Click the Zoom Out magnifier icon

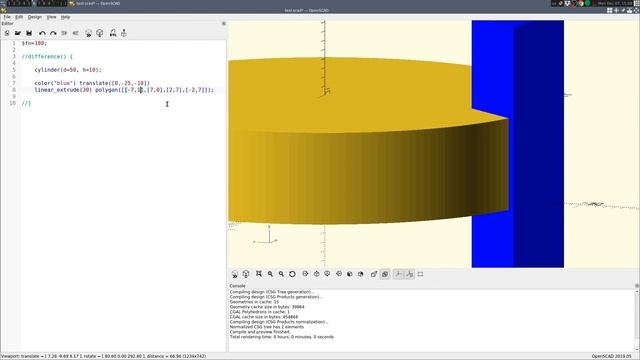281,274
